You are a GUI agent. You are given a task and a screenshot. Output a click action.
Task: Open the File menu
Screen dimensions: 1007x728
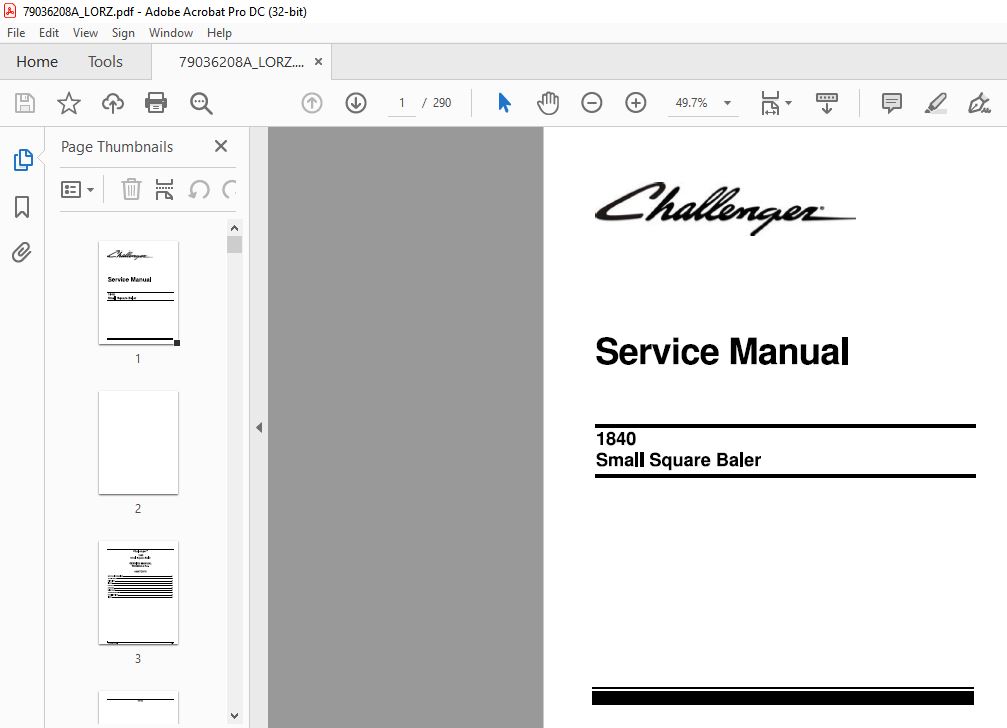(16, 33)
